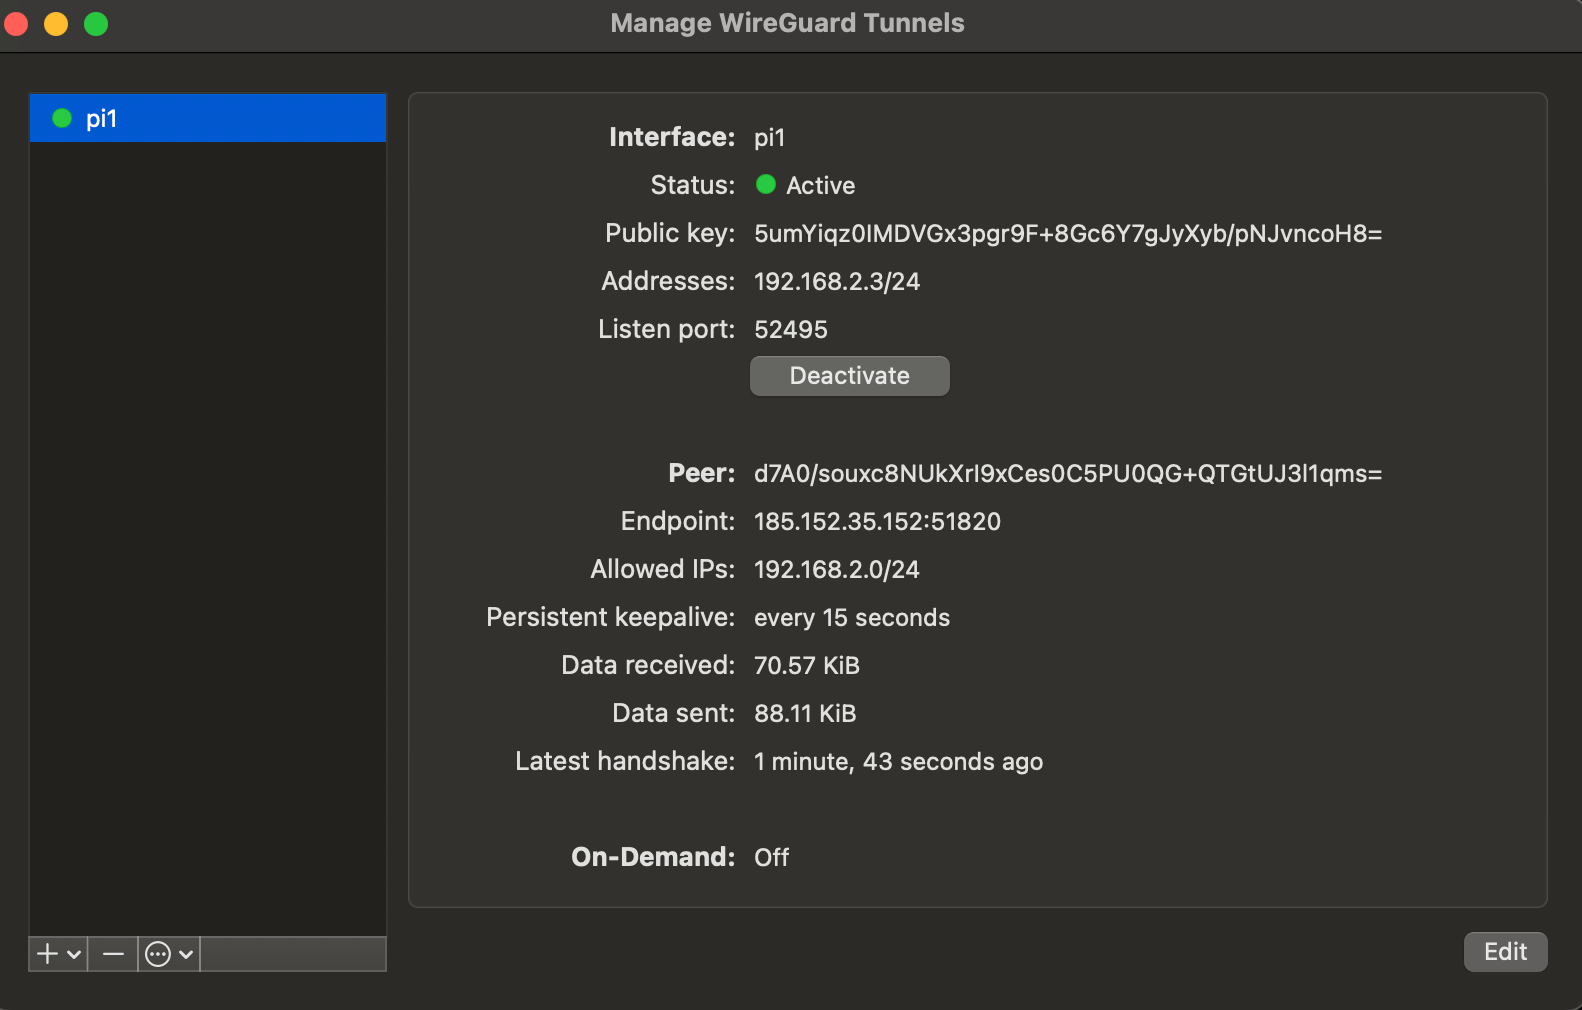Click the green status dot next to pi1 in the list
1582x1010 pixels.
pyautogui.click(x=62, y=118)
